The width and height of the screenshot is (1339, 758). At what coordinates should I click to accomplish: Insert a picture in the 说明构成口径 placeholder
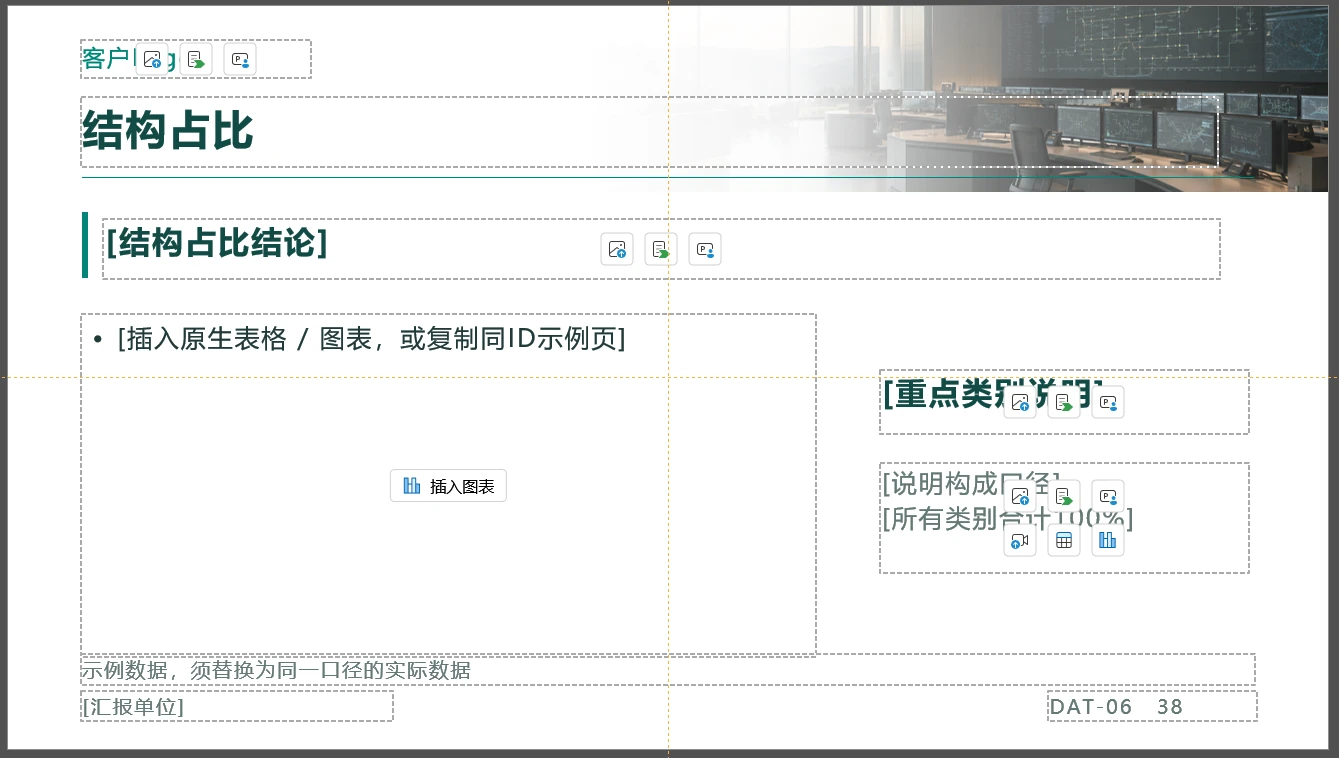[x=1020, y=496]
